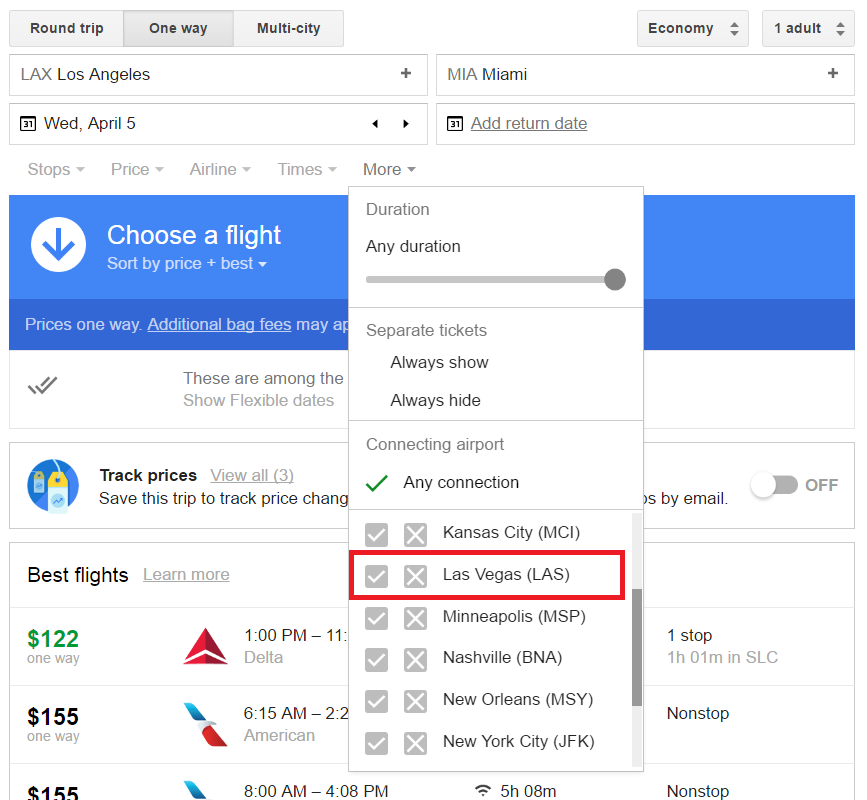This screenshot has width=867, height=800.
Task: Click calendar icon beside Add return date
Action: tap(455, 123)
